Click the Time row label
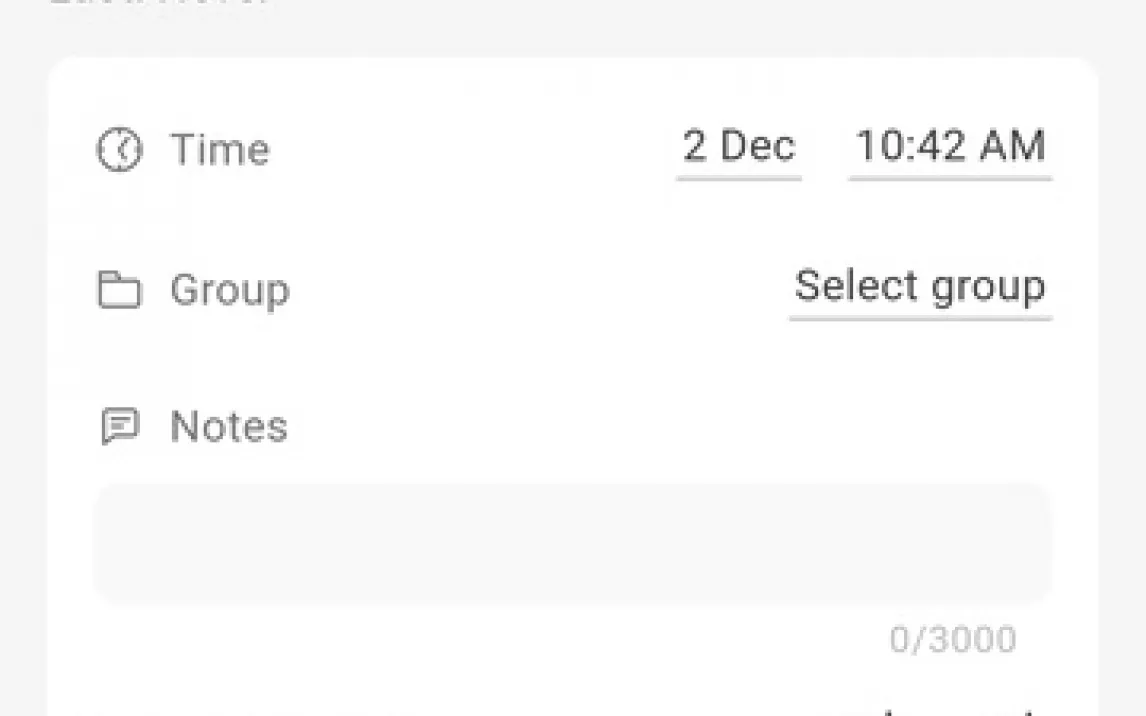 click(x=220, y=150)
